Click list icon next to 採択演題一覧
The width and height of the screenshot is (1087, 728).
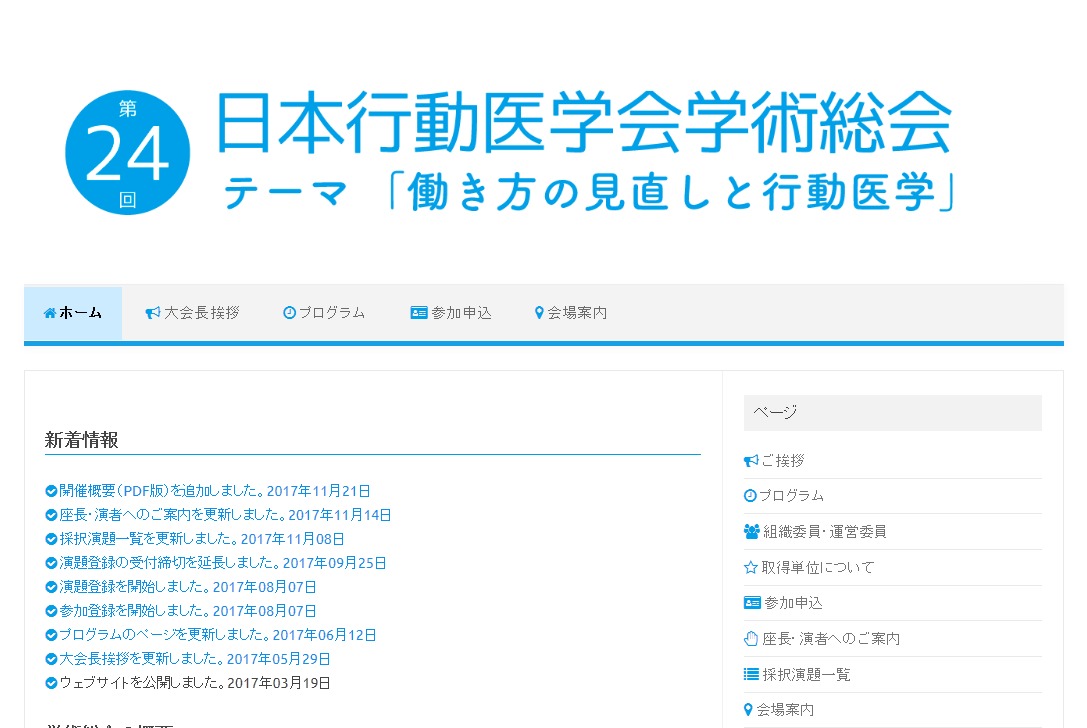pyautogui.click(x=751, y=674)
